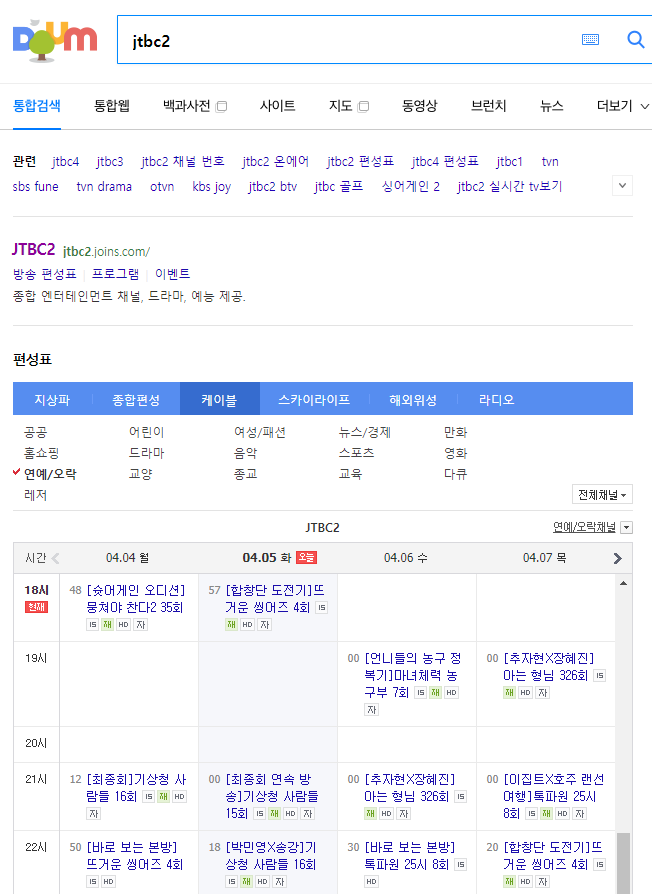Select the 드라마 category
This screenshot has width=652, height=894.
click(x=146, y=453)
